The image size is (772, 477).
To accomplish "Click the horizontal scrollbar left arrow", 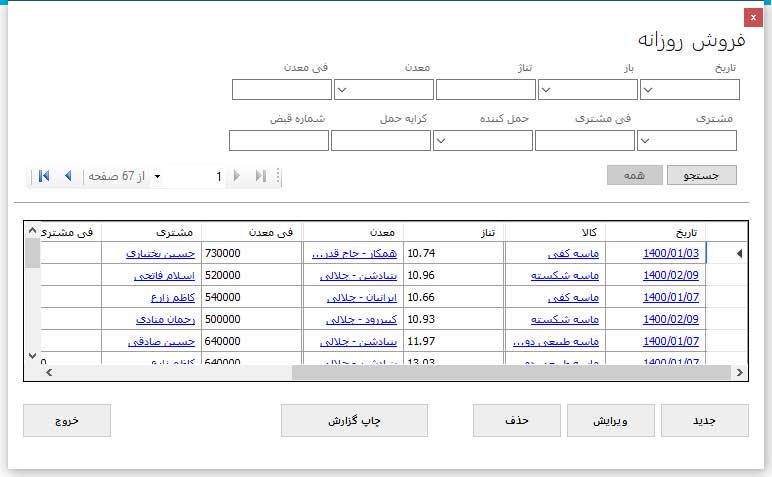I will coord(32,372).
